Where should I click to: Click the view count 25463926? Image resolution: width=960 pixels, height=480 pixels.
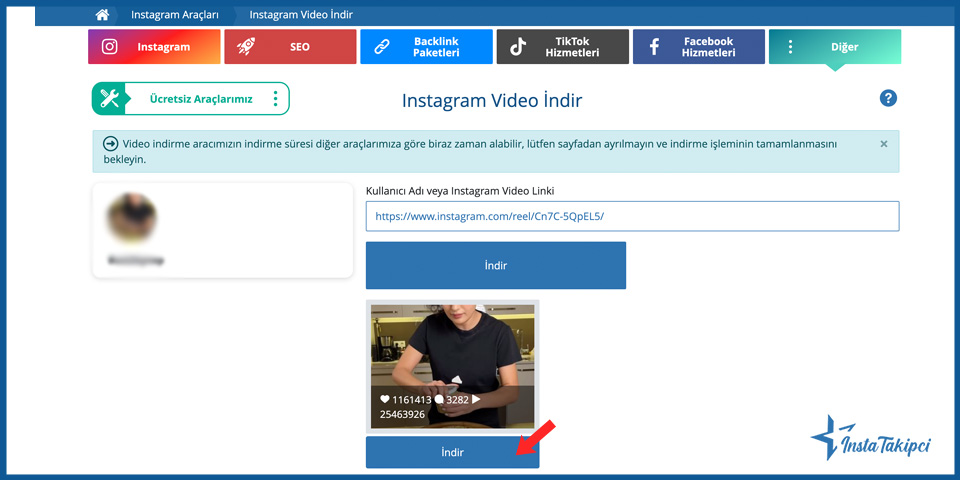click(402, 414)
